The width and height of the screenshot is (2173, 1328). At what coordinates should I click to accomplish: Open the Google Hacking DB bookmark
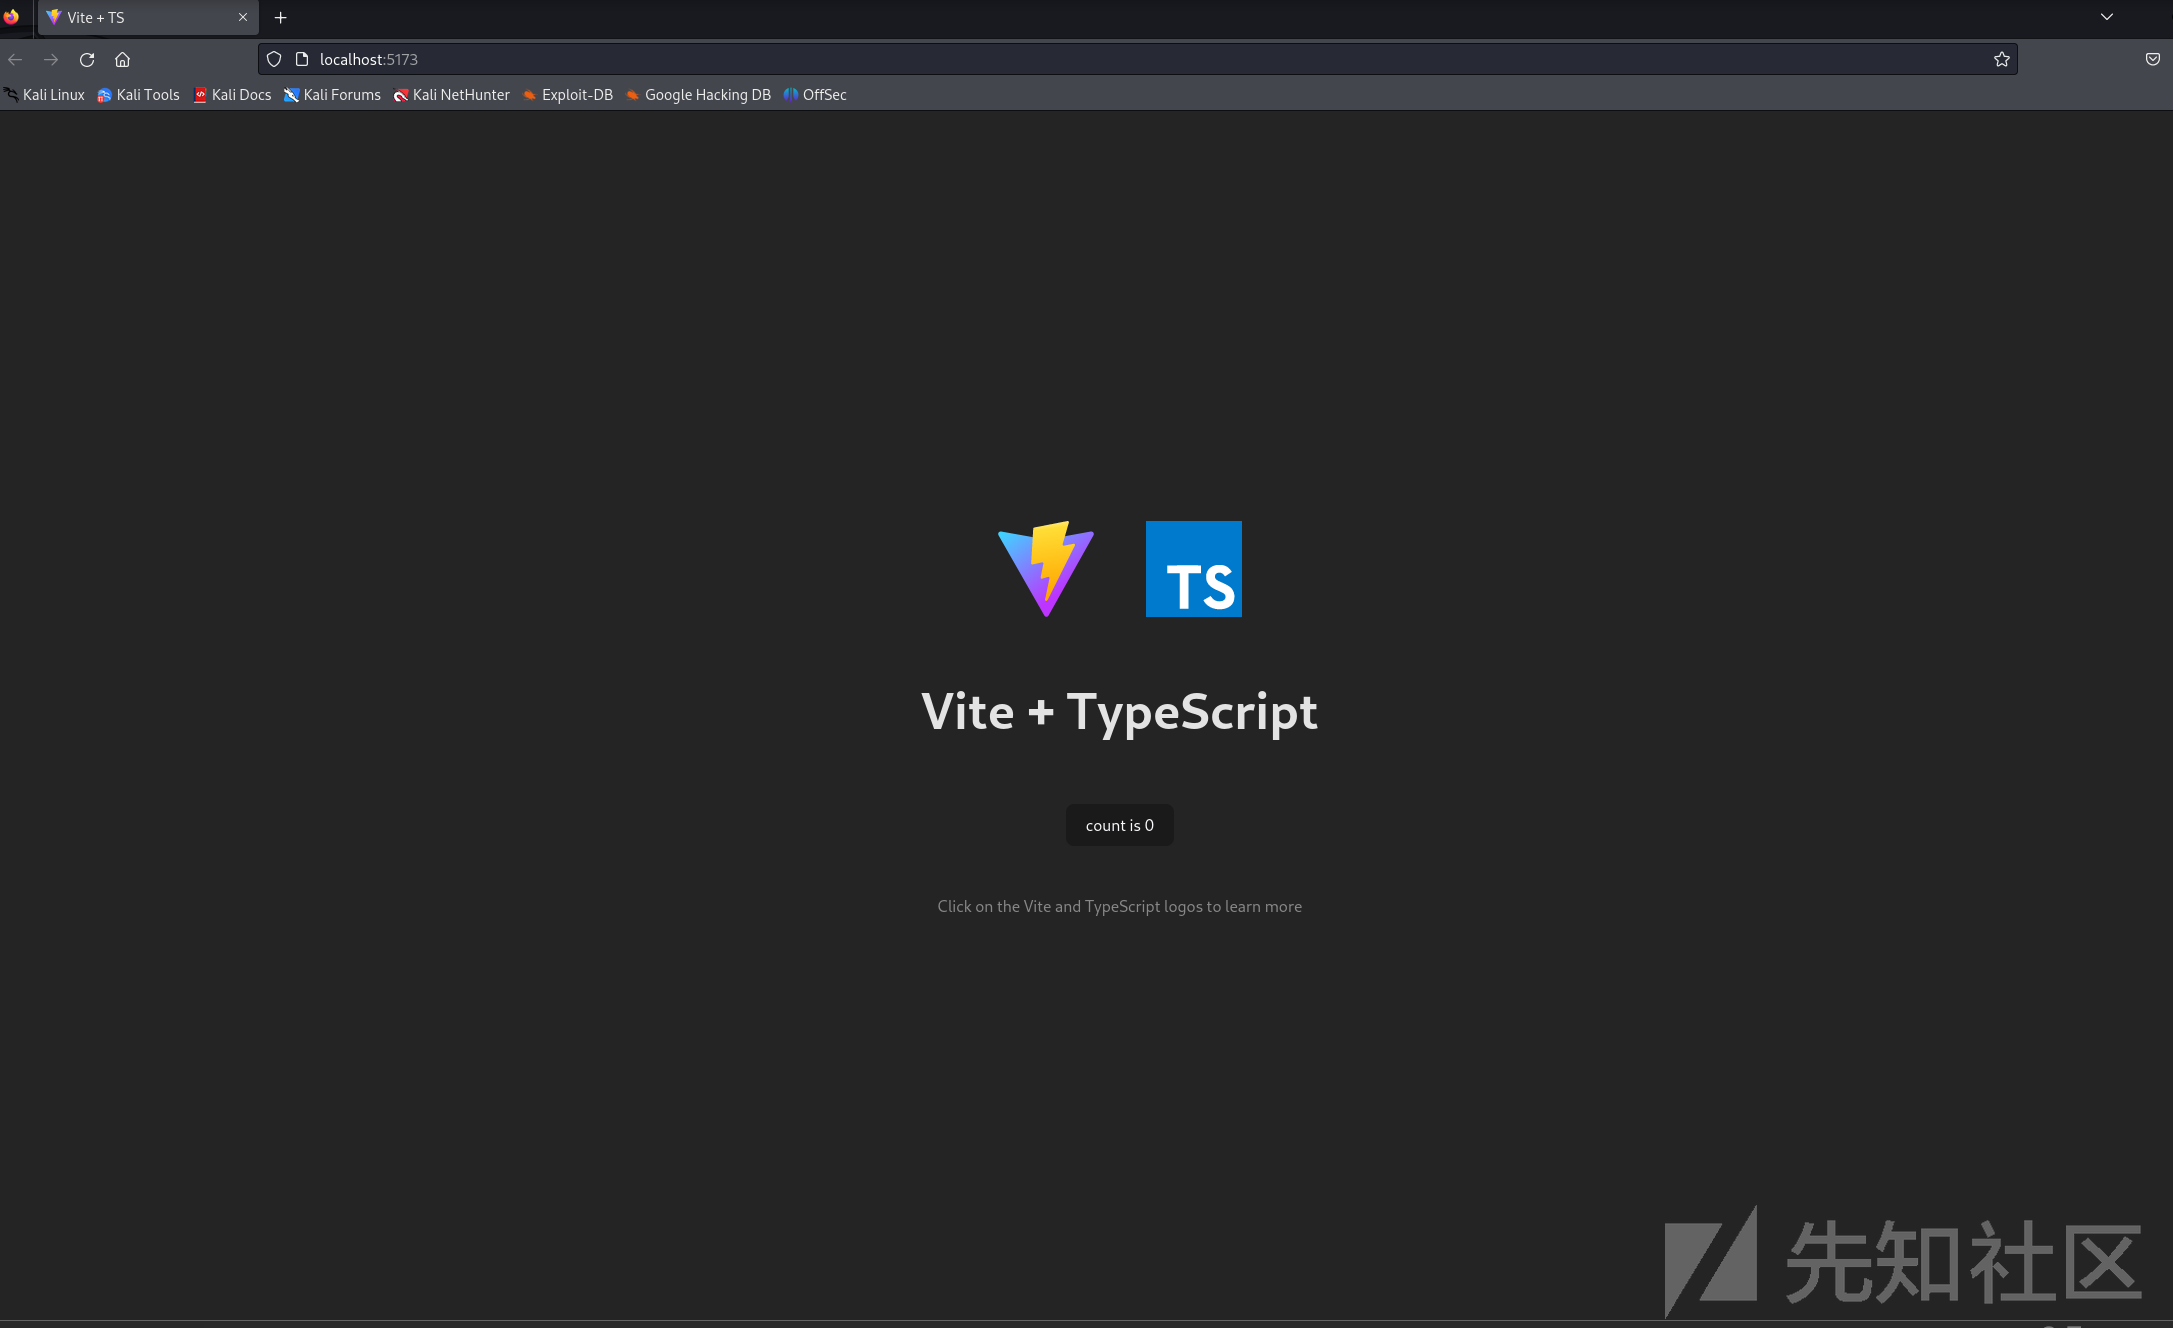tap(698, 95)
